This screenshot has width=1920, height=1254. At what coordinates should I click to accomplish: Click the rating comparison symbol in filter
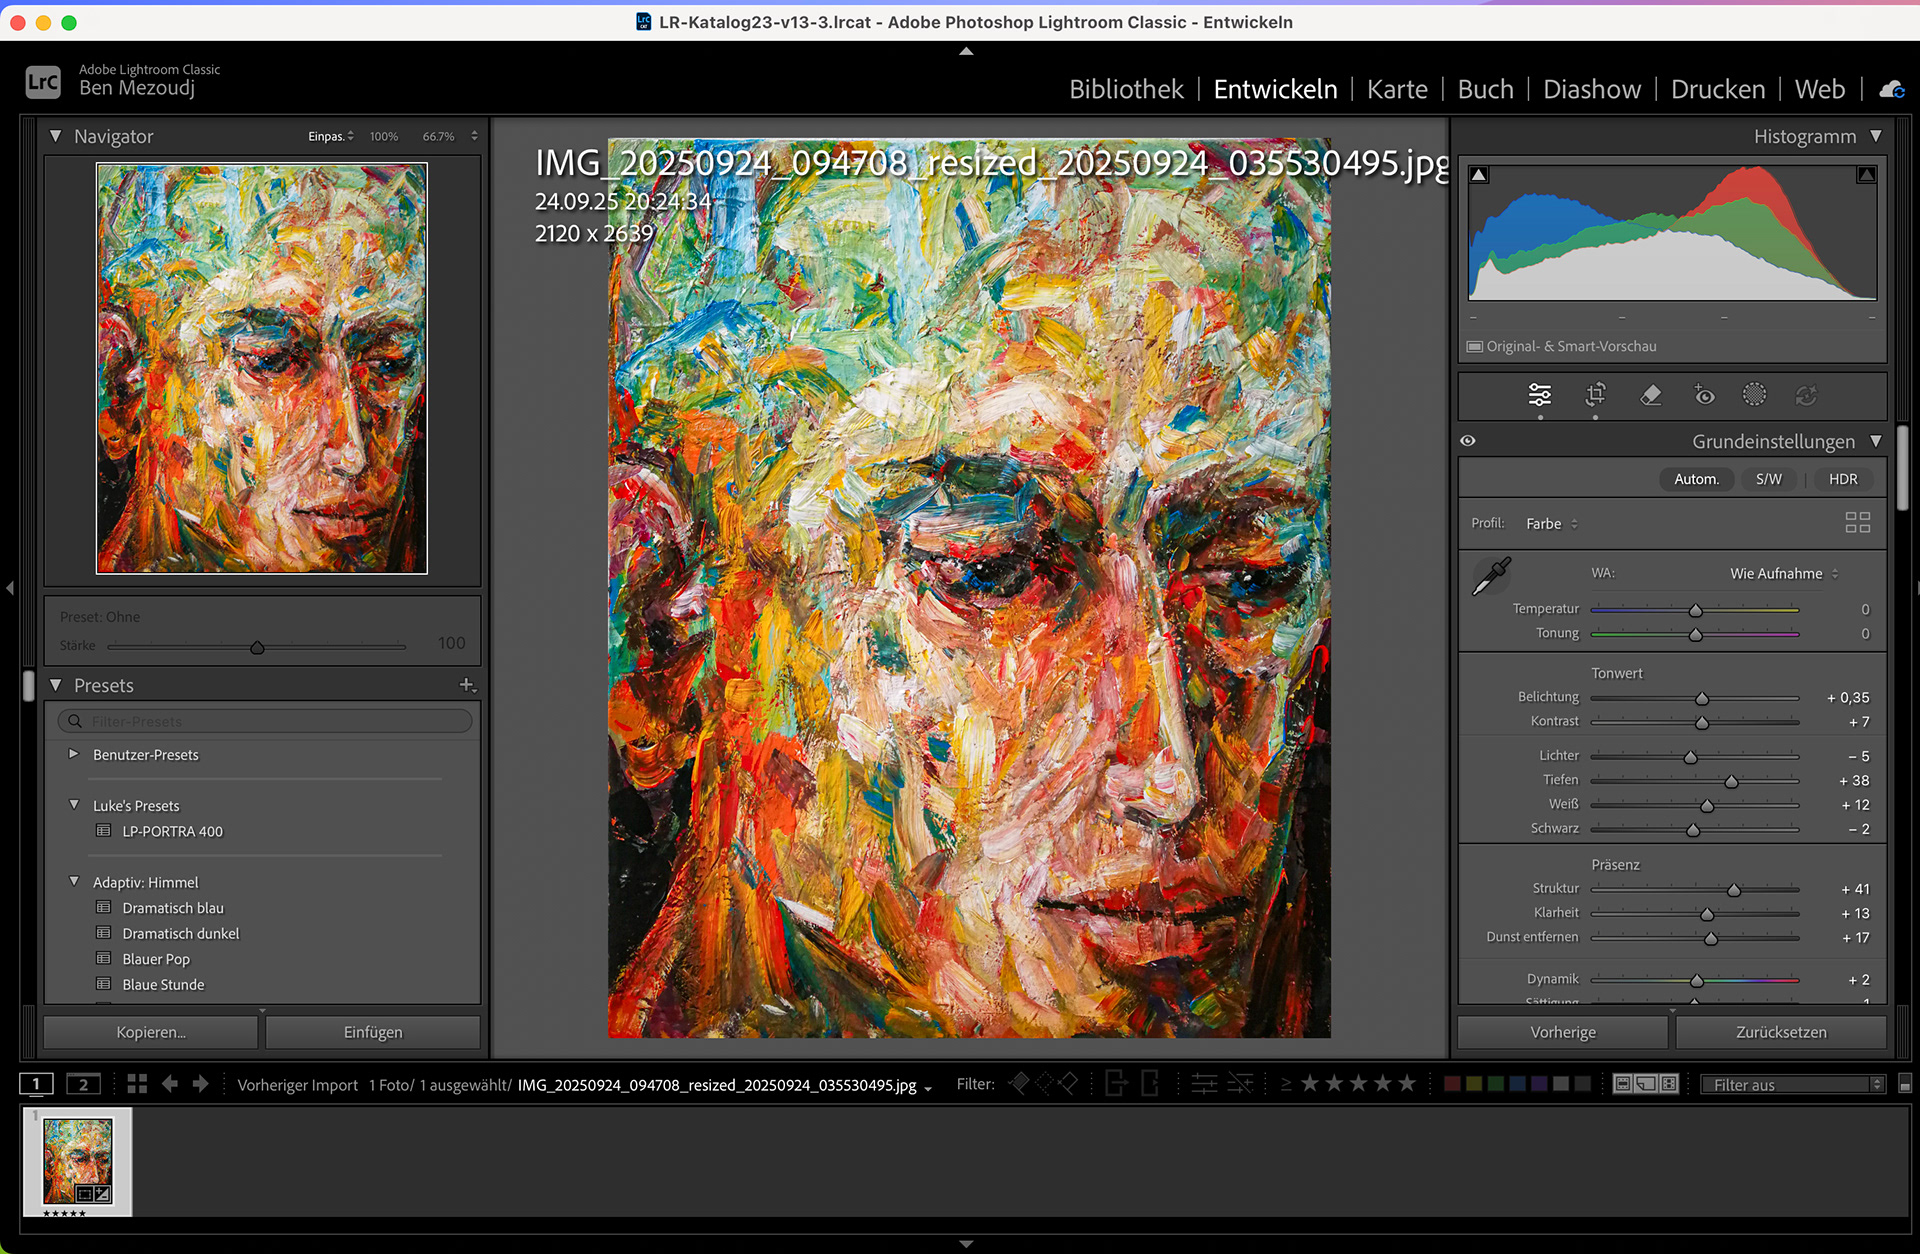[x=1286, y=1084]
